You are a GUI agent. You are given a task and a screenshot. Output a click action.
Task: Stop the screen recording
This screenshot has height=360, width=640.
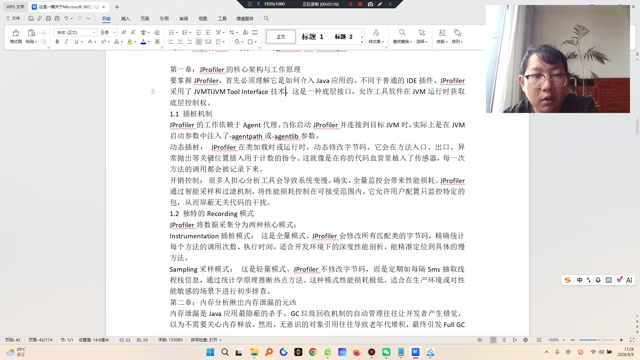tap(360, 4)
